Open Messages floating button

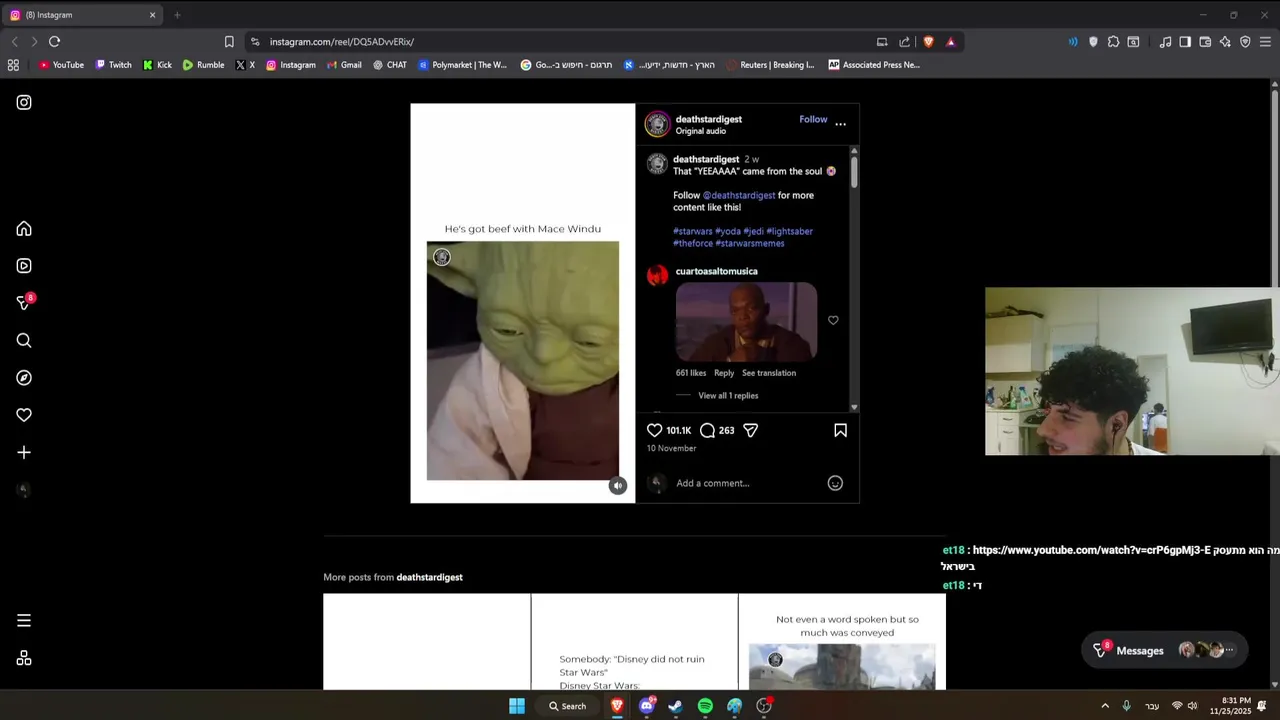[x=1164, y=650]
